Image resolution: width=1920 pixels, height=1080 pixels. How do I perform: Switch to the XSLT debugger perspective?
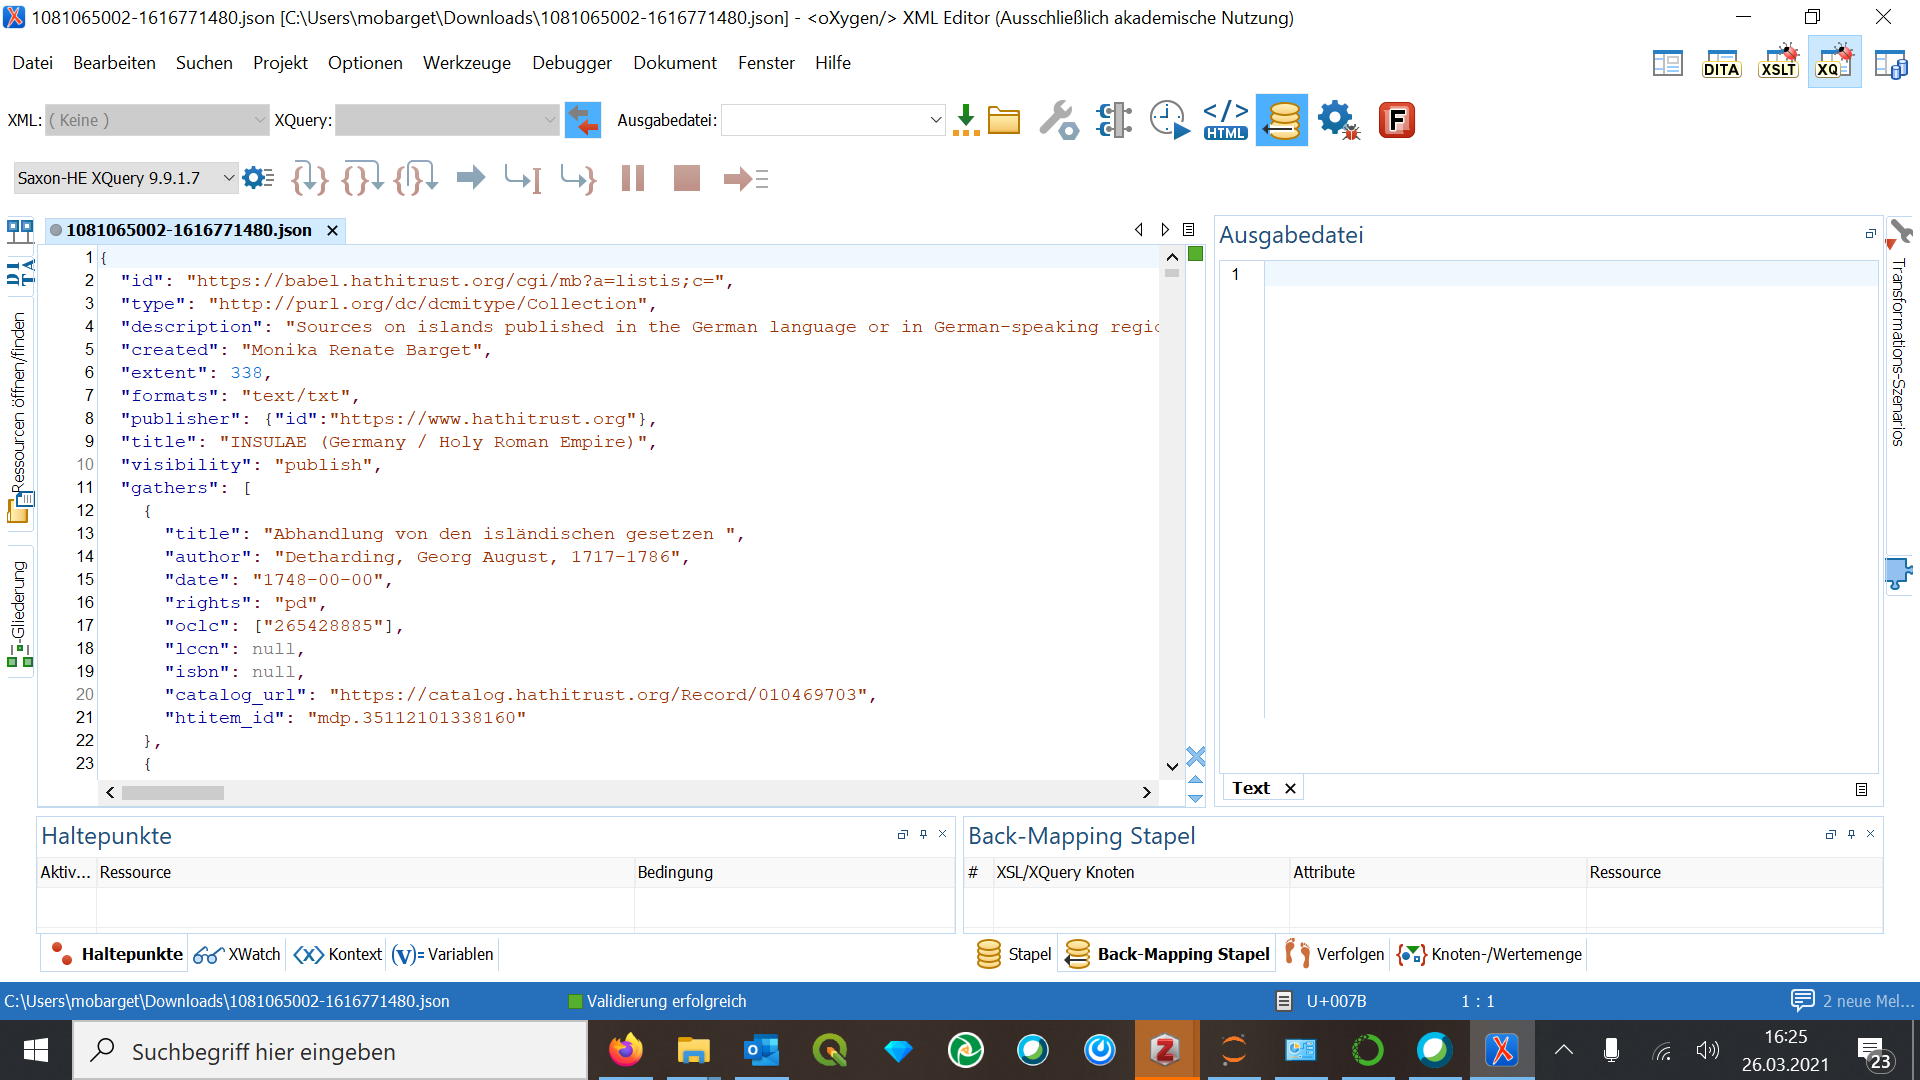pos(1778,64)
